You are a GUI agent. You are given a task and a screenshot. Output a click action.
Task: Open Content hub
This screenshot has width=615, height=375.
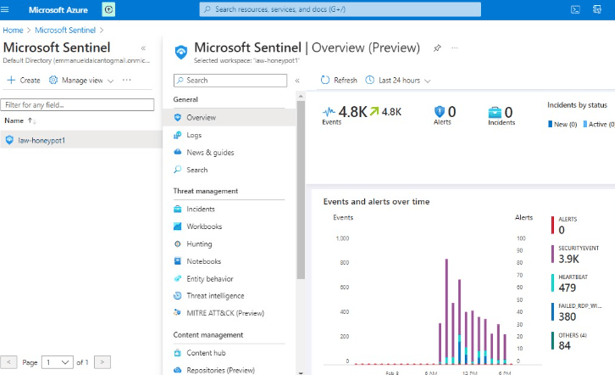pos(206,353)
